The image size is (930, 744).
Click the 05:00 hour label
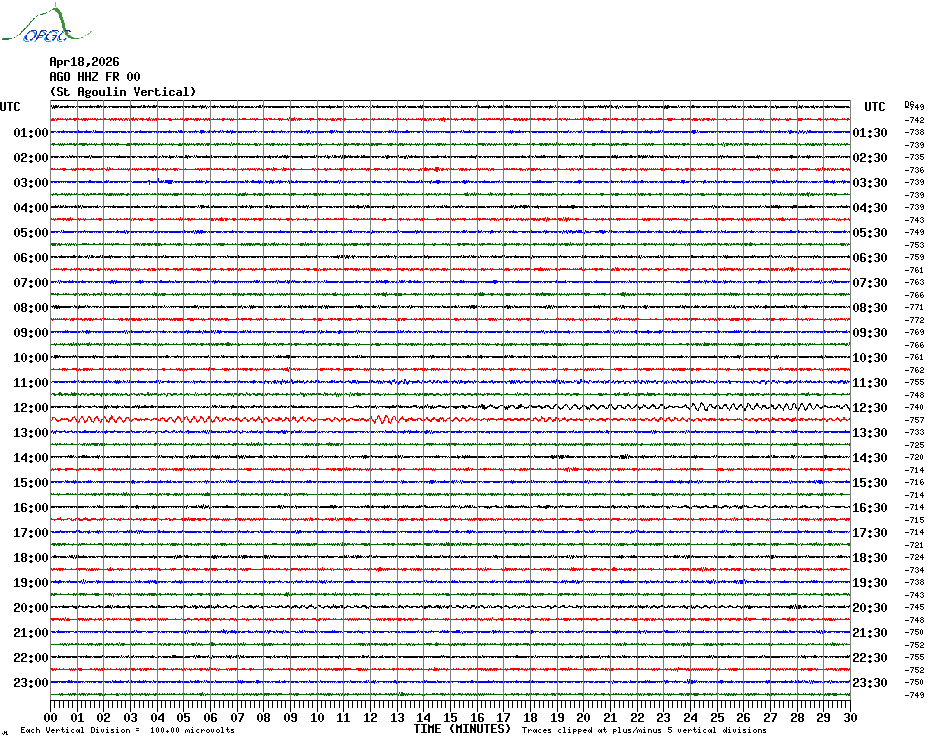point(31,233)
